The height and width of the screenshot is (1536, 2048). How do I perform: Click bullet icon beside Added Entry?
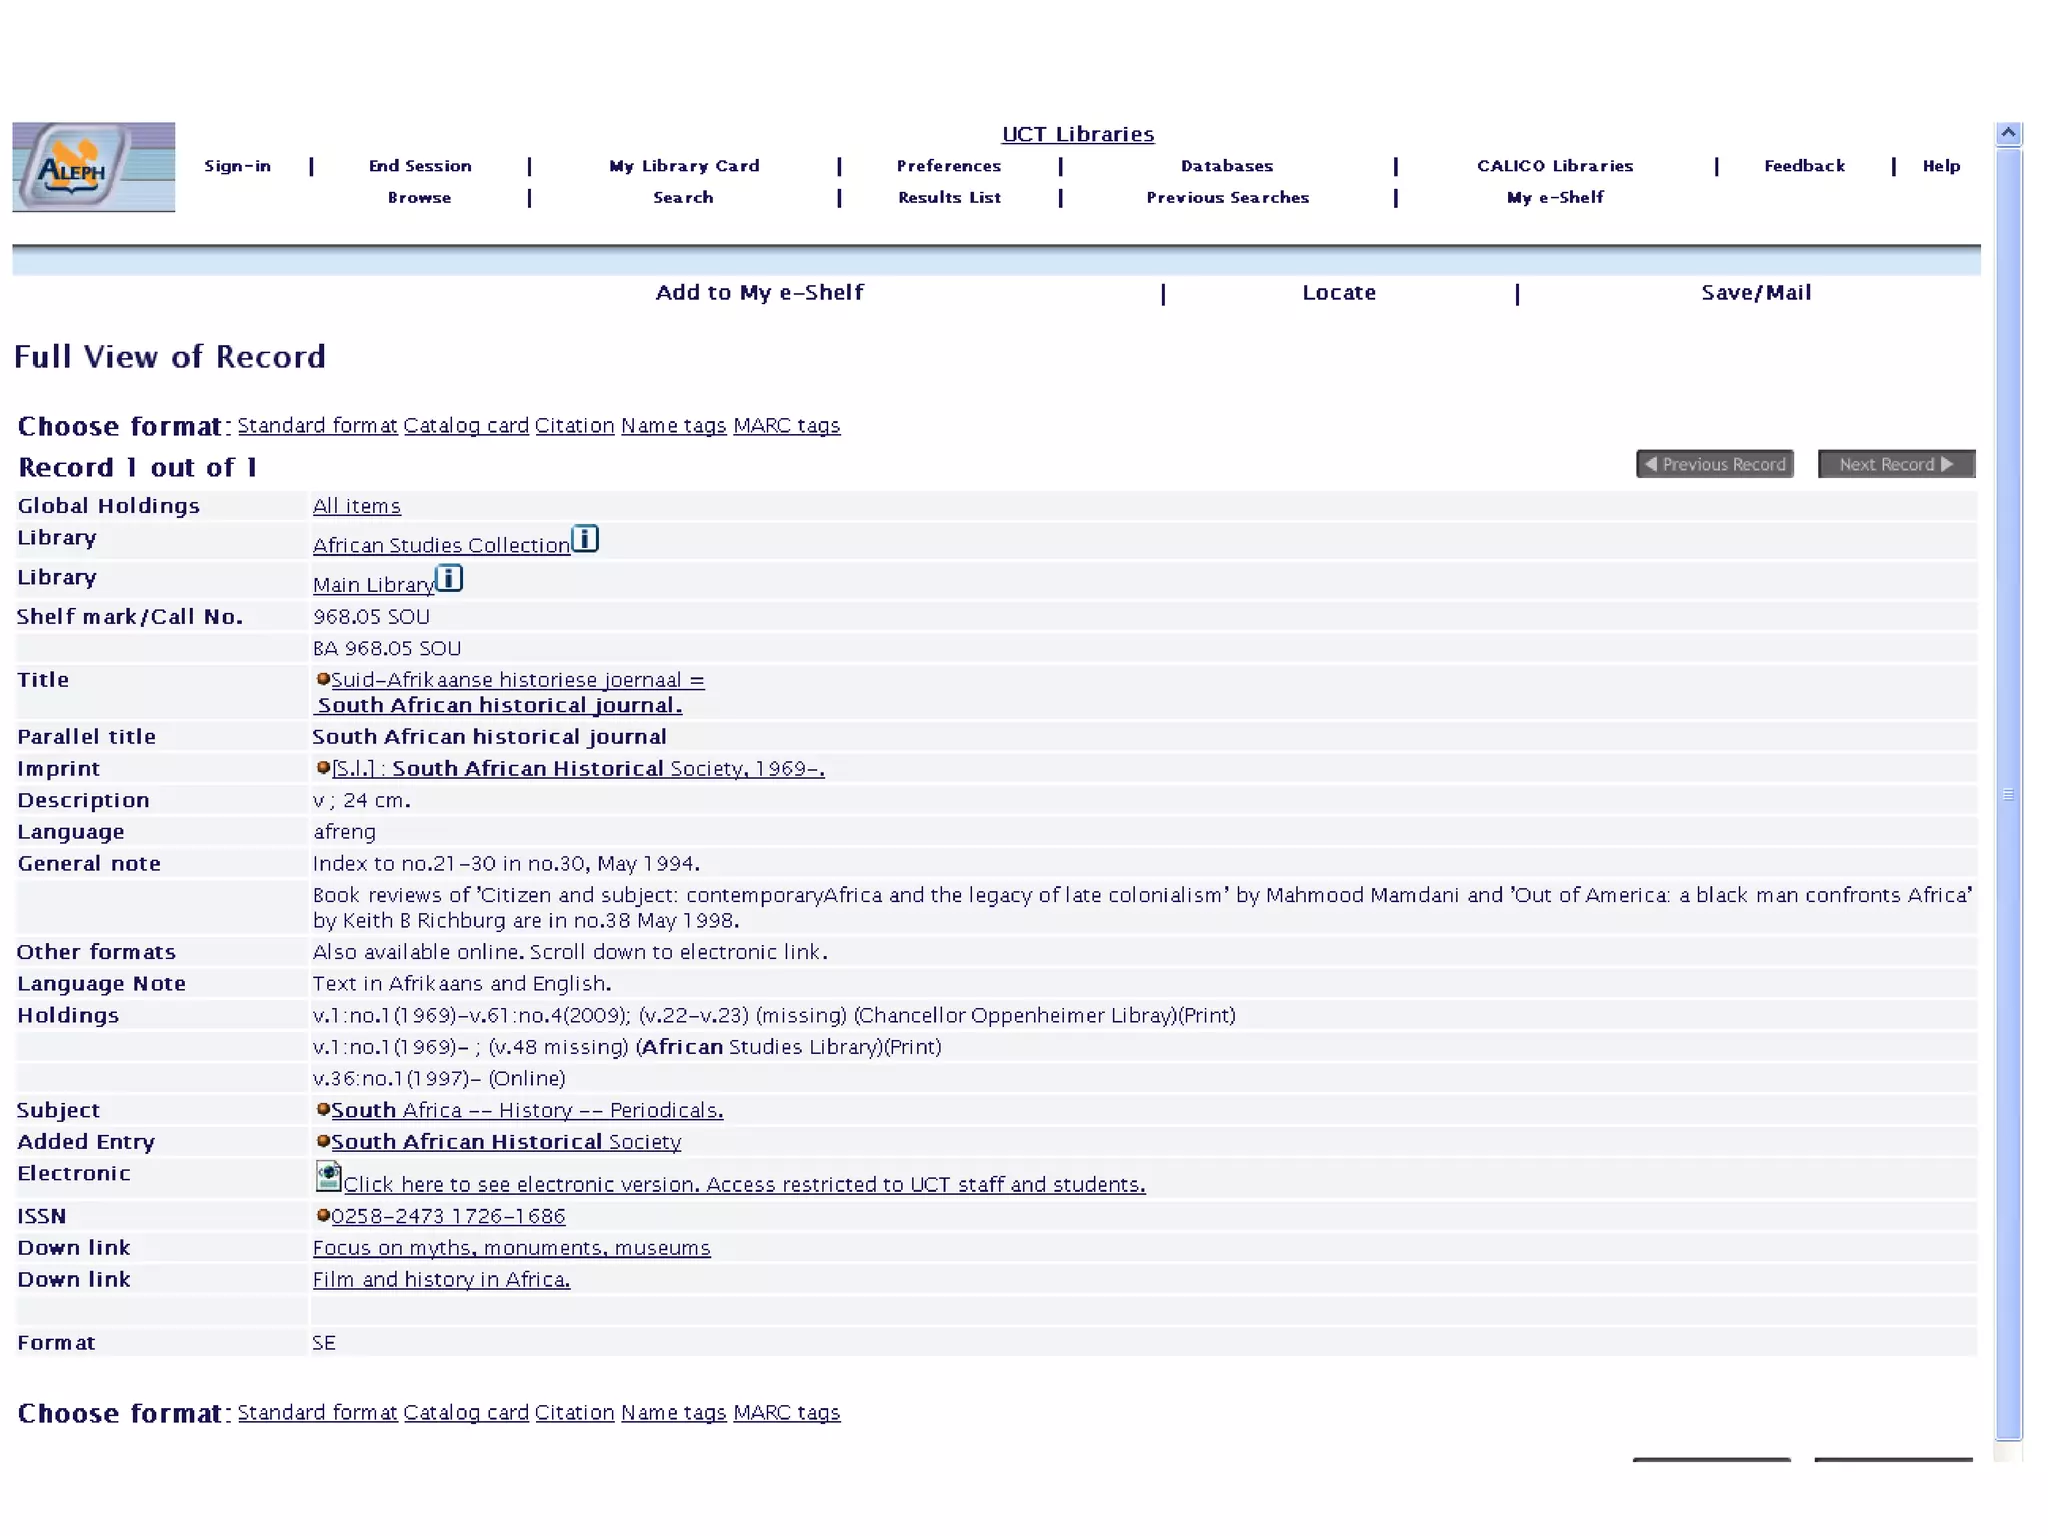[323, 1141]
